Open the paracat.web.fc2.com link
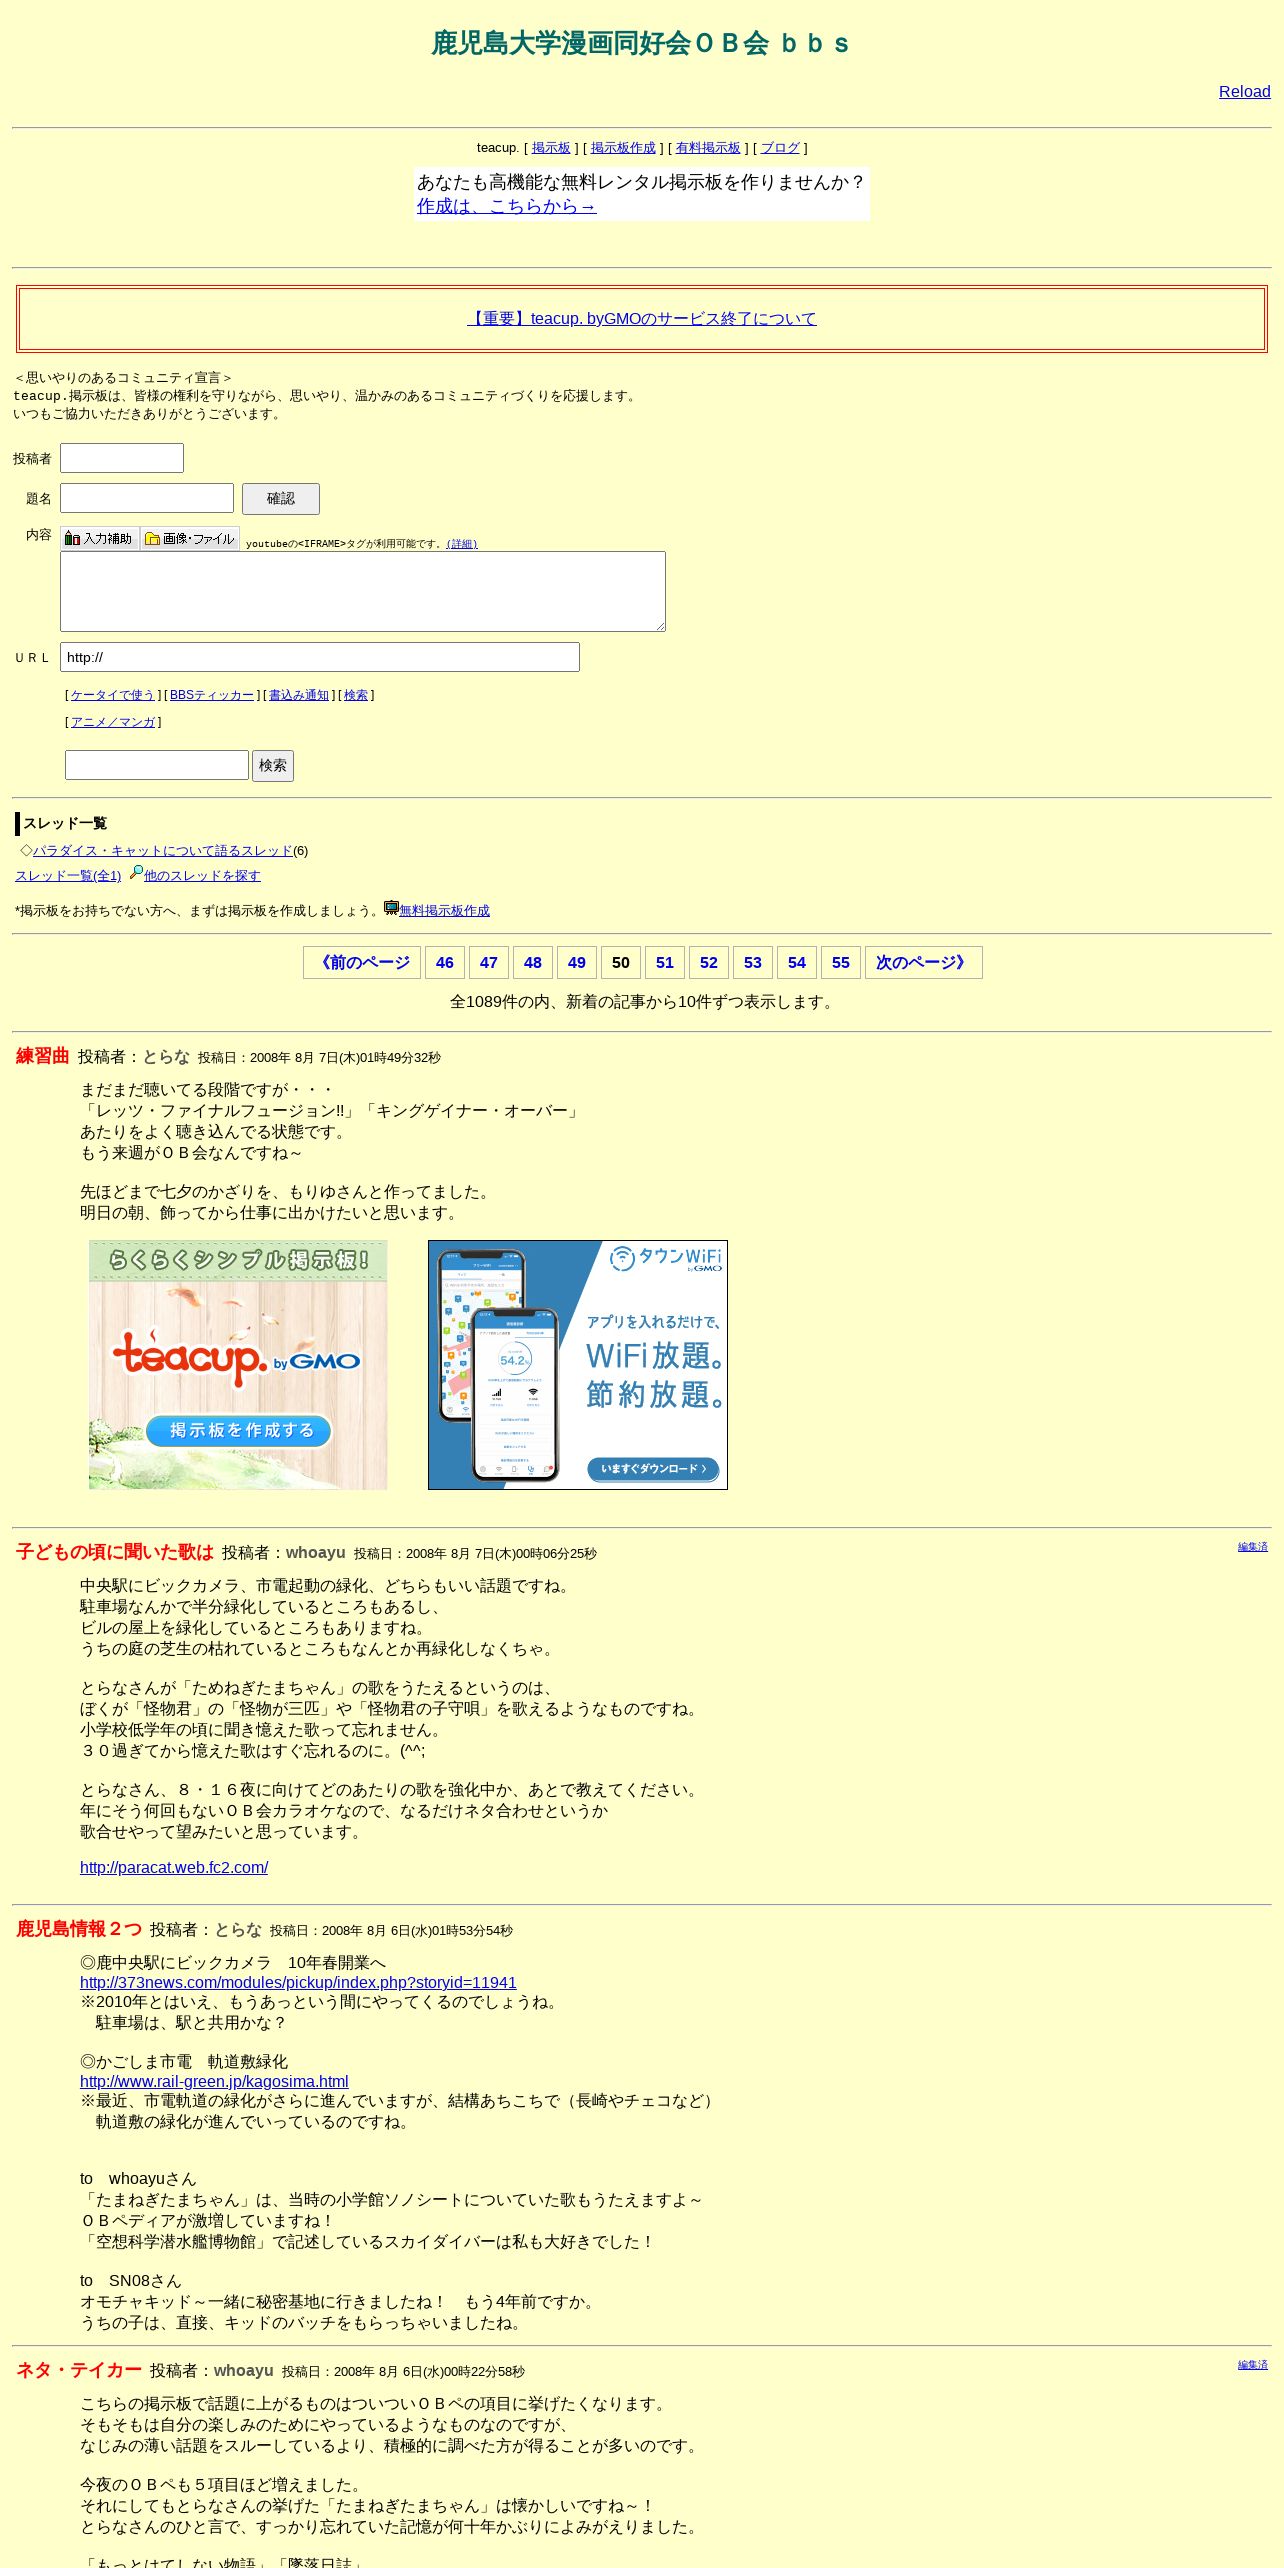Viewport: 1284px width, 2568px height. click(x=174, y=1868)
